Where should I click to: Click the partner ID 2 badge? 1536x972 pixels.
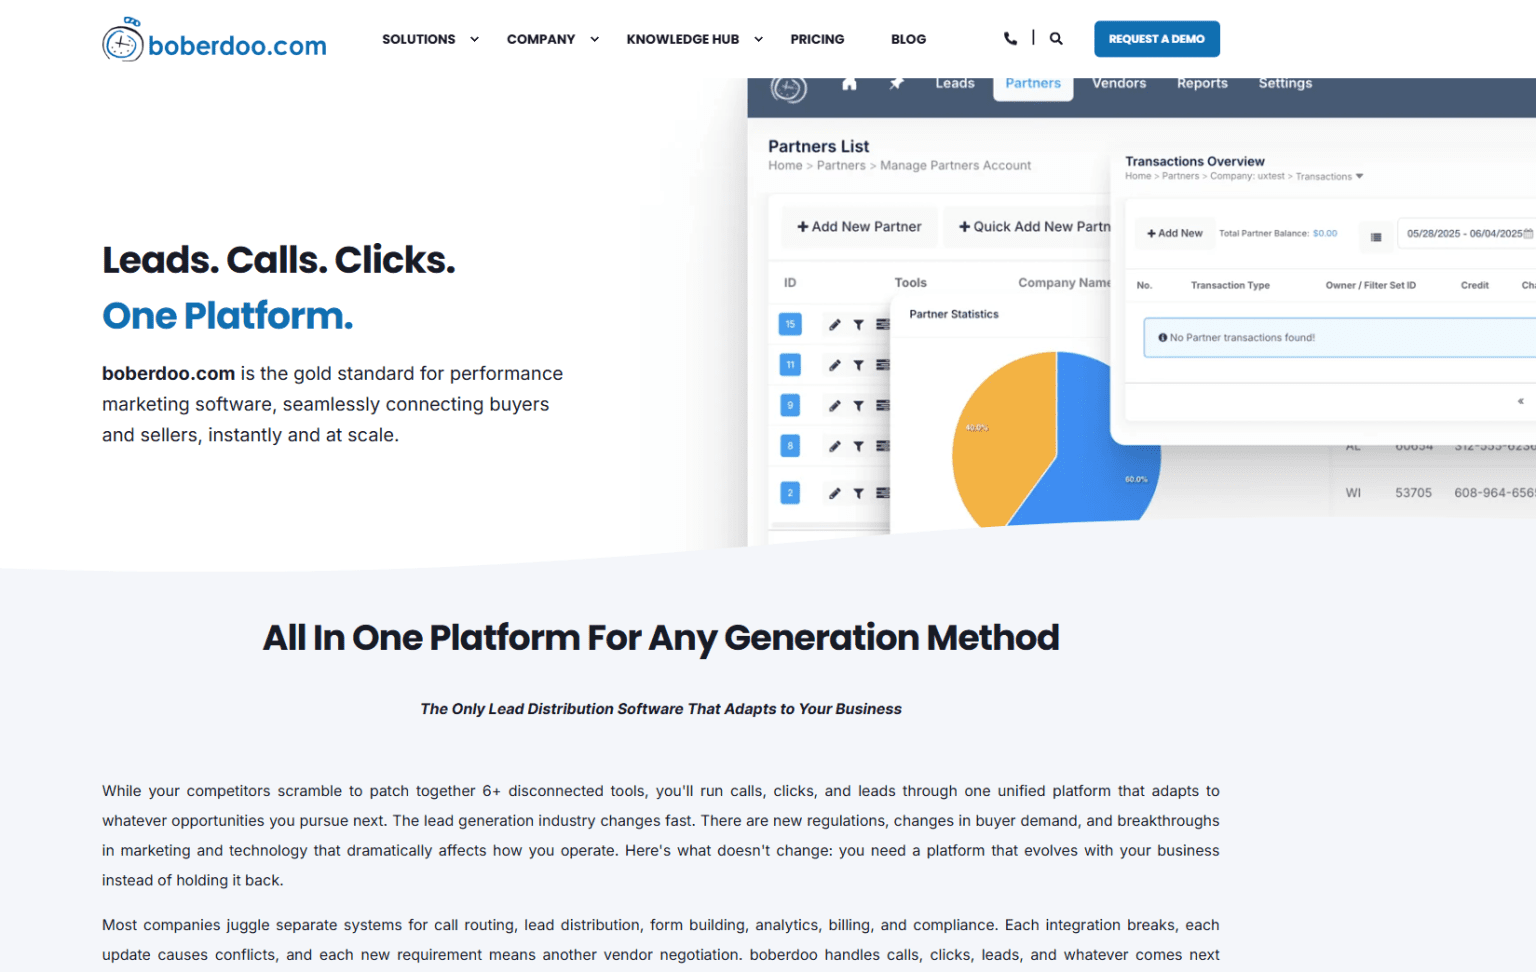(790, 493)
